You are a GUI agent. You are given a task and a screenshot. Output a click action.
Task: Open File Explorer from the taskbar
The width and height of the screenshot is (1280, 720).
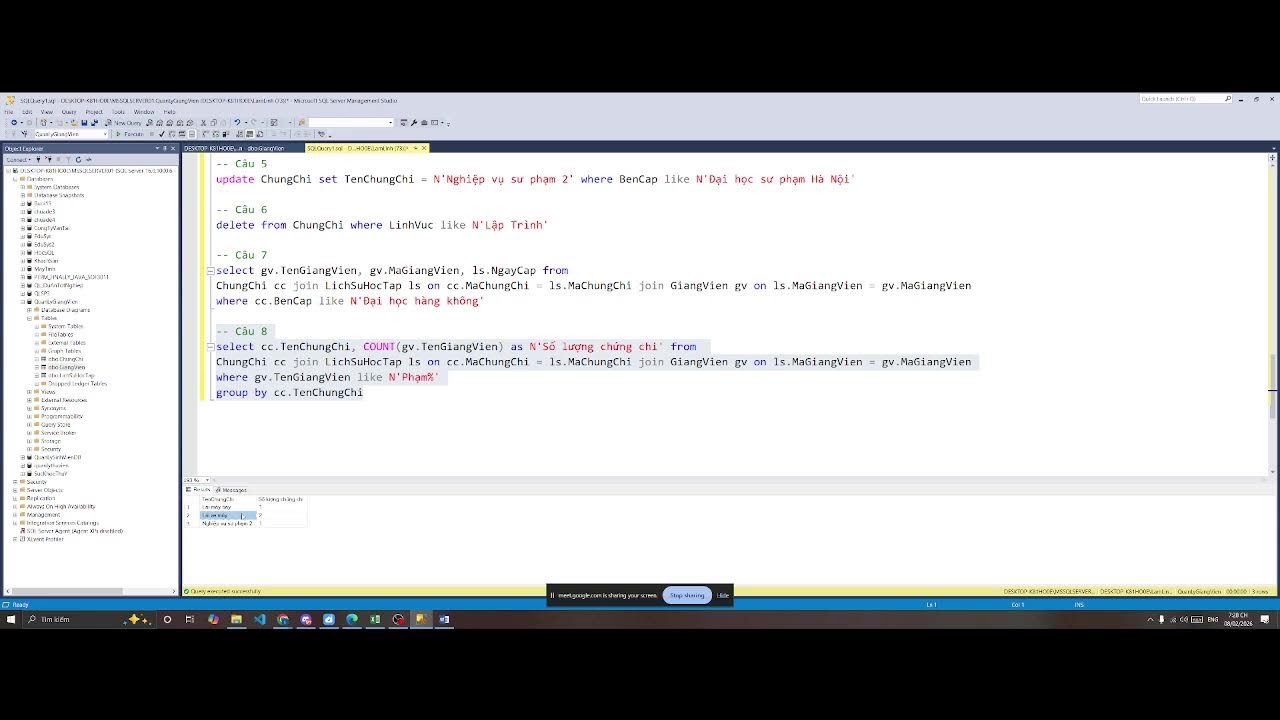(x=236, y=619)
